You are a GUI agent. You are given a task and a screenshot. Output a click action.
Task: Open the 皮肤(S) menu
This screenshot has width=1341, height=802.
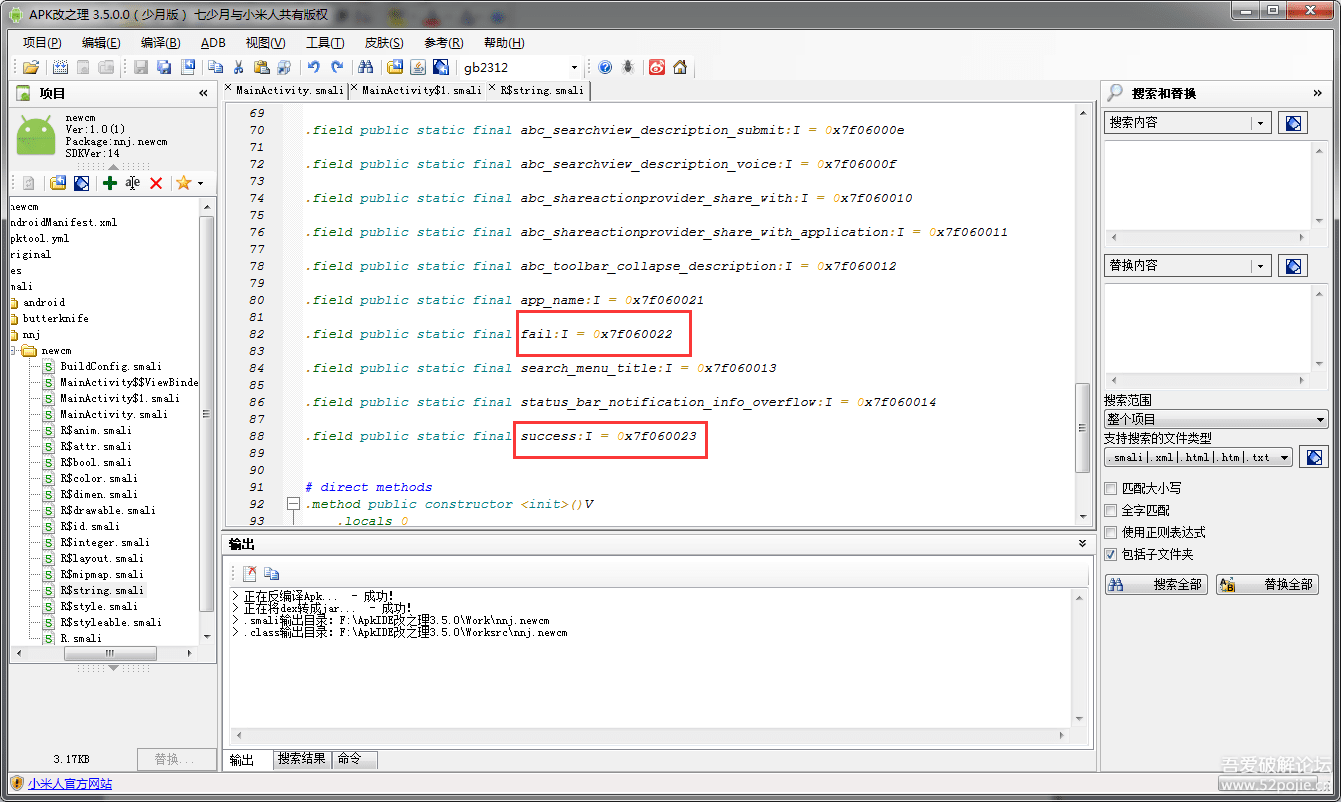pyautogui.click(x=384, y=43)
